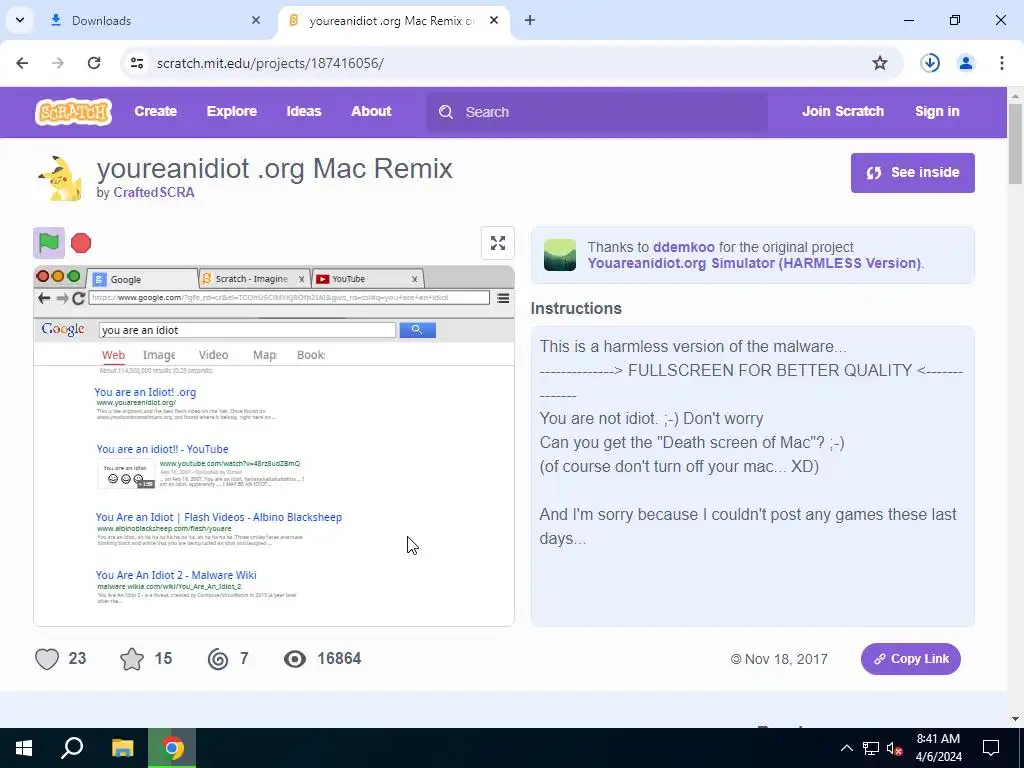The height and width of the screenshot is (768, 1024).
Task: Click Join Scratch
Action: tap(843, 112)
